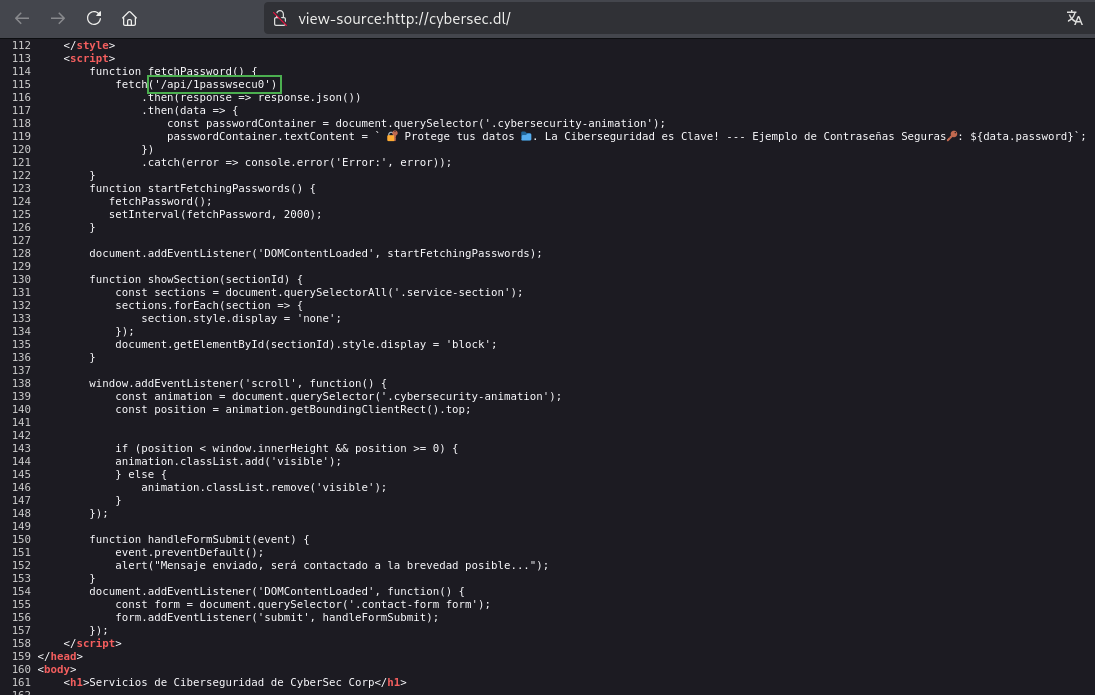Click the alert 'Mensaje enviado' line
This screenshot has width=1095, height=695.
[332, 566]
